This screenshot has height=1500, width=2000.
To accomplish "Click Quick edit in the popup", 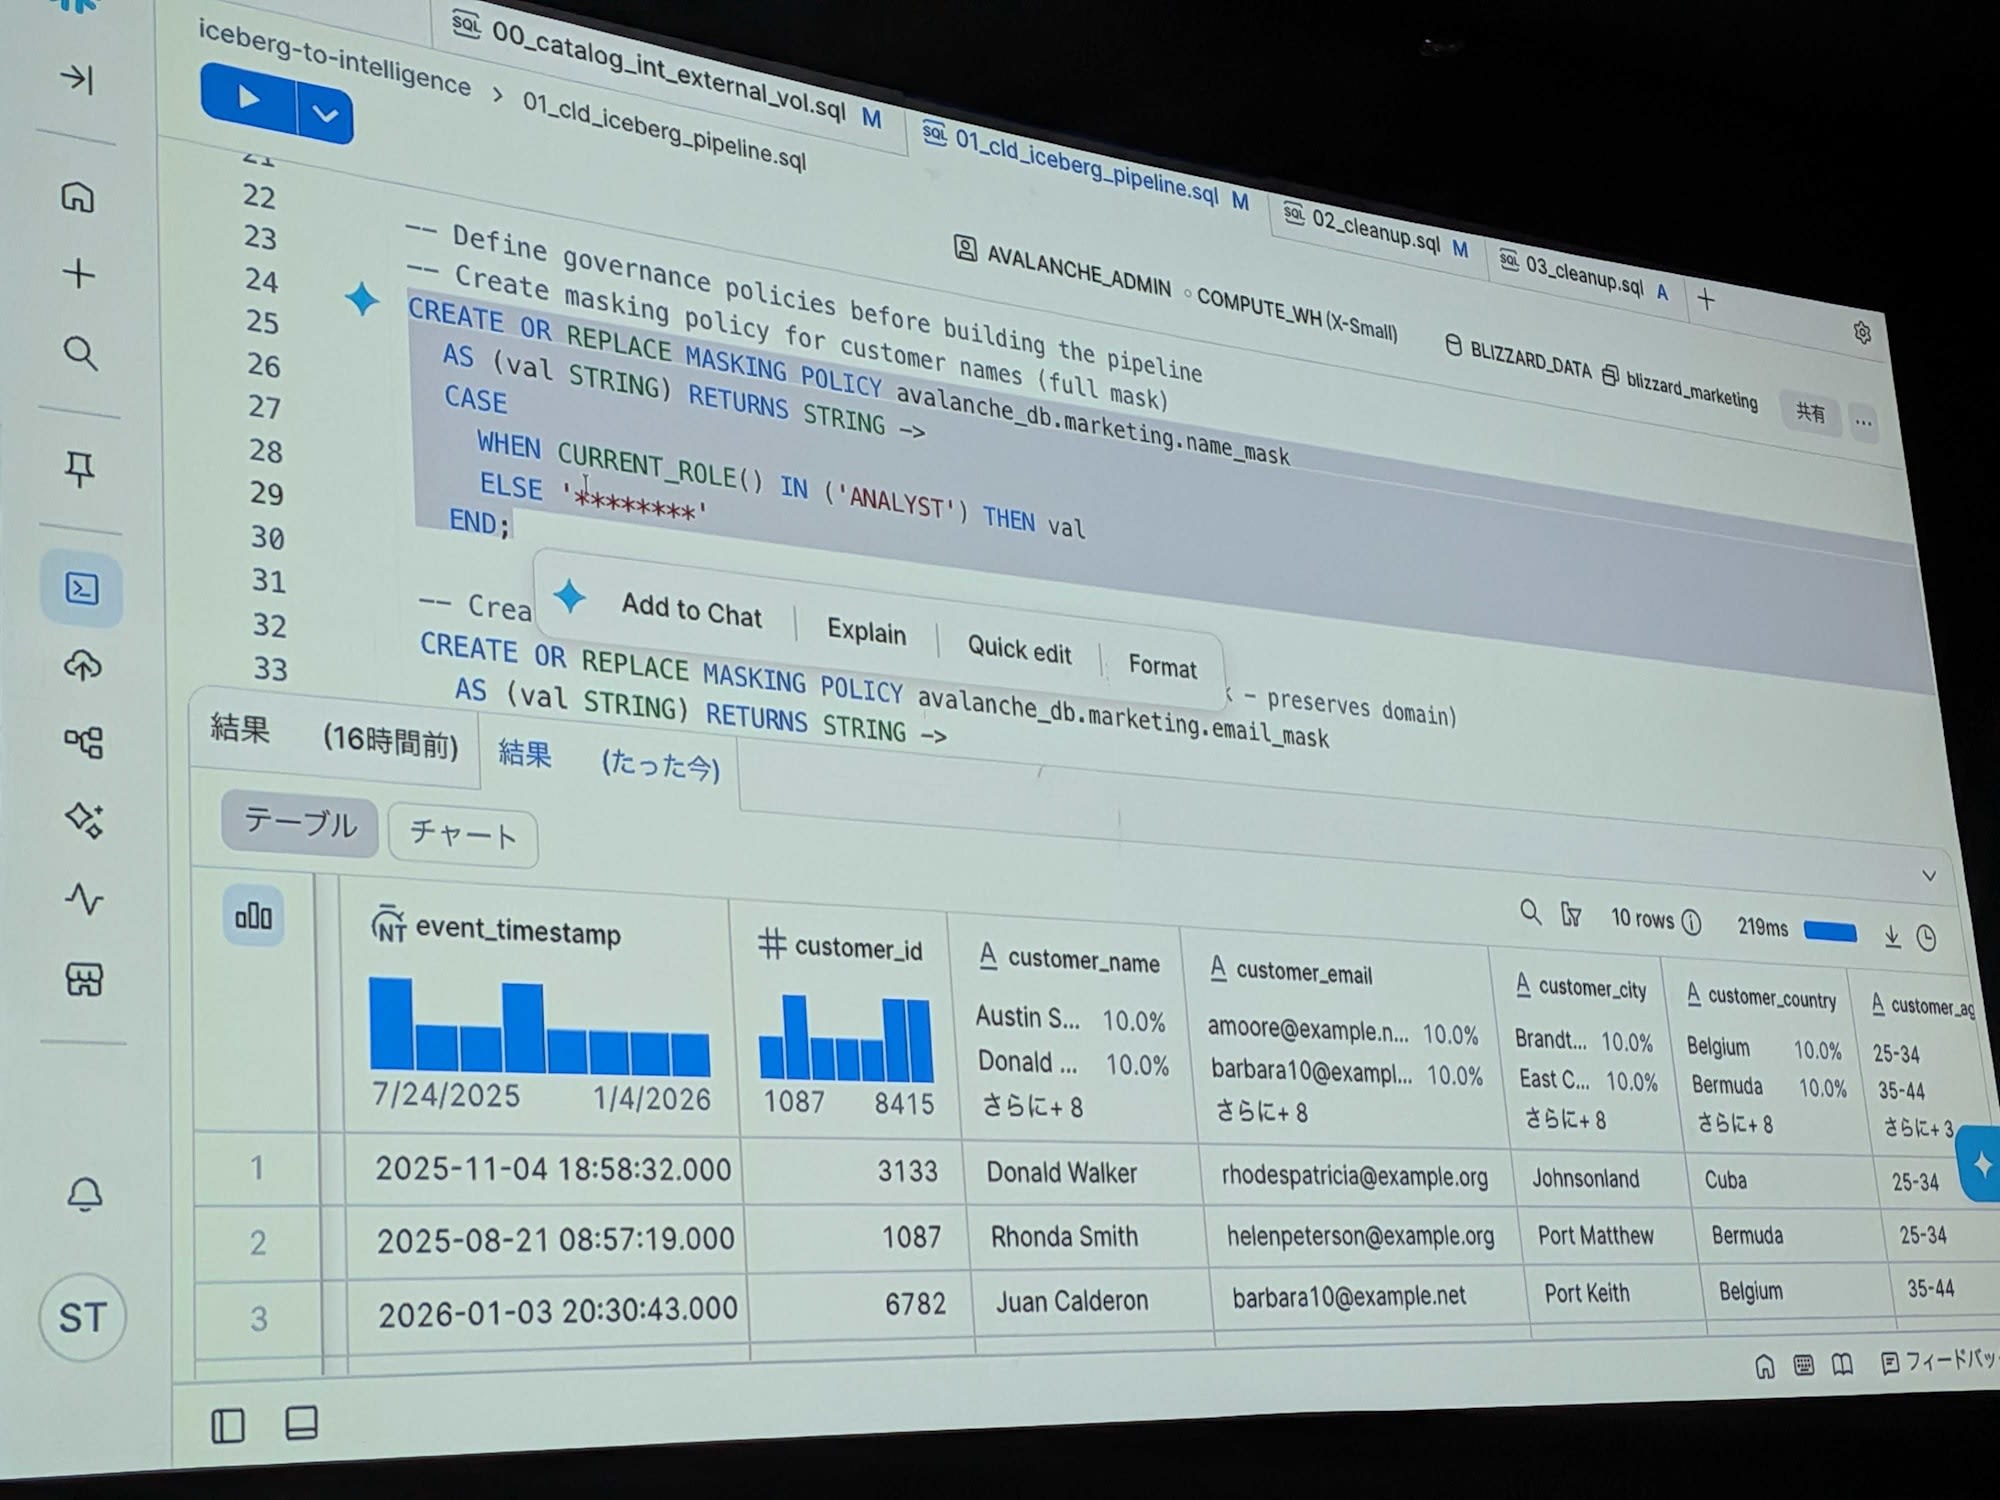I will pyautogui.click(x=1018, y=649).
